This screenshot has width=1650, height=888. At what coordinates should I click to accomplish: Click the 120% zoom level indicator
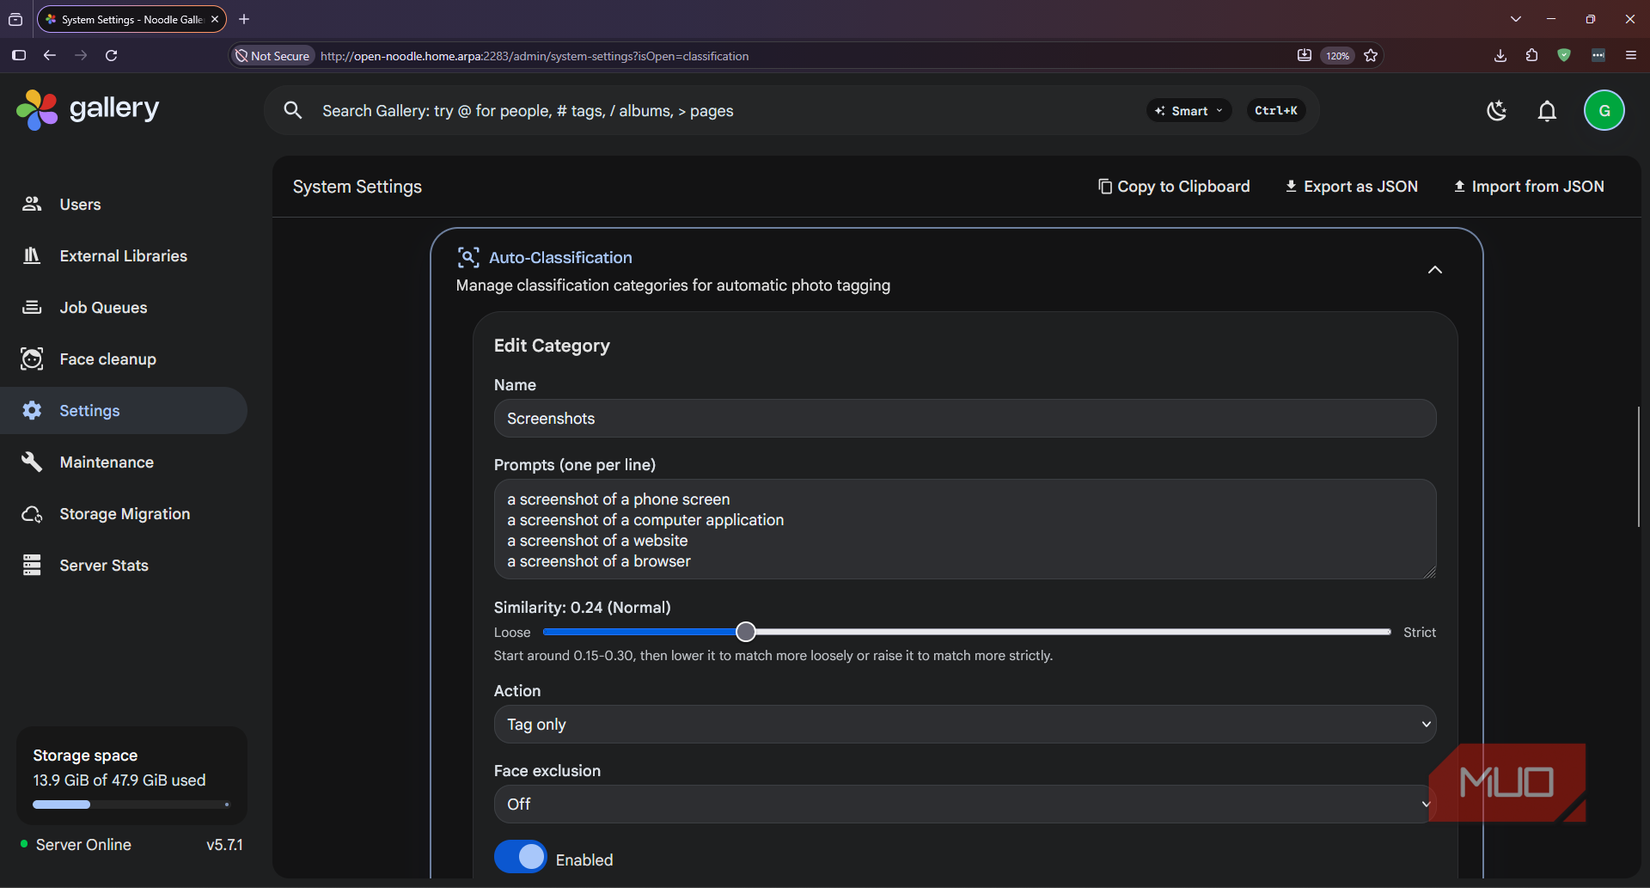pyautogui.click(x=1338, y=56)
